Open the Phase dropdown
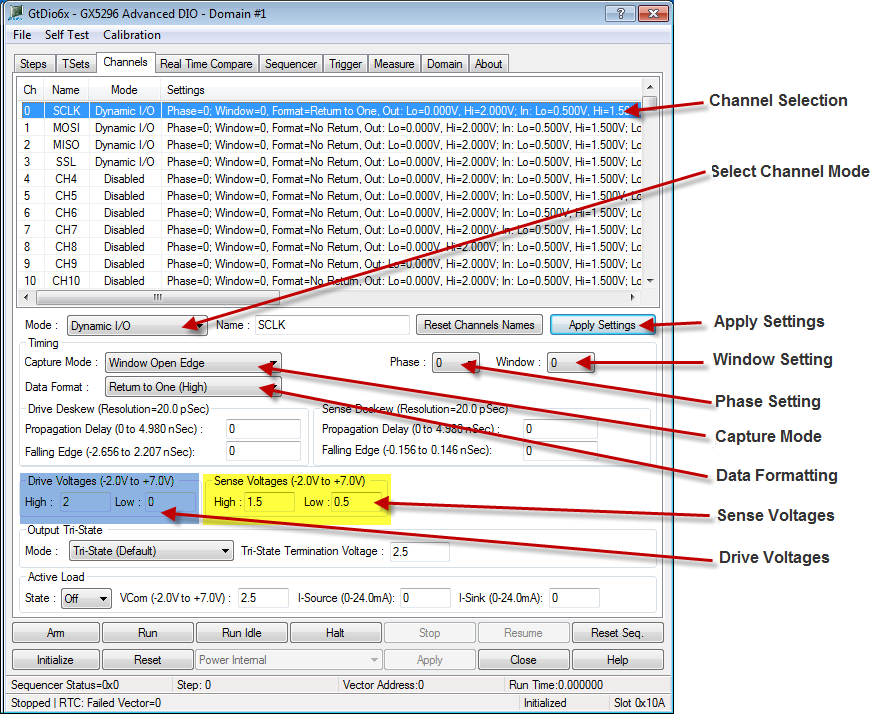 (456, 363)
